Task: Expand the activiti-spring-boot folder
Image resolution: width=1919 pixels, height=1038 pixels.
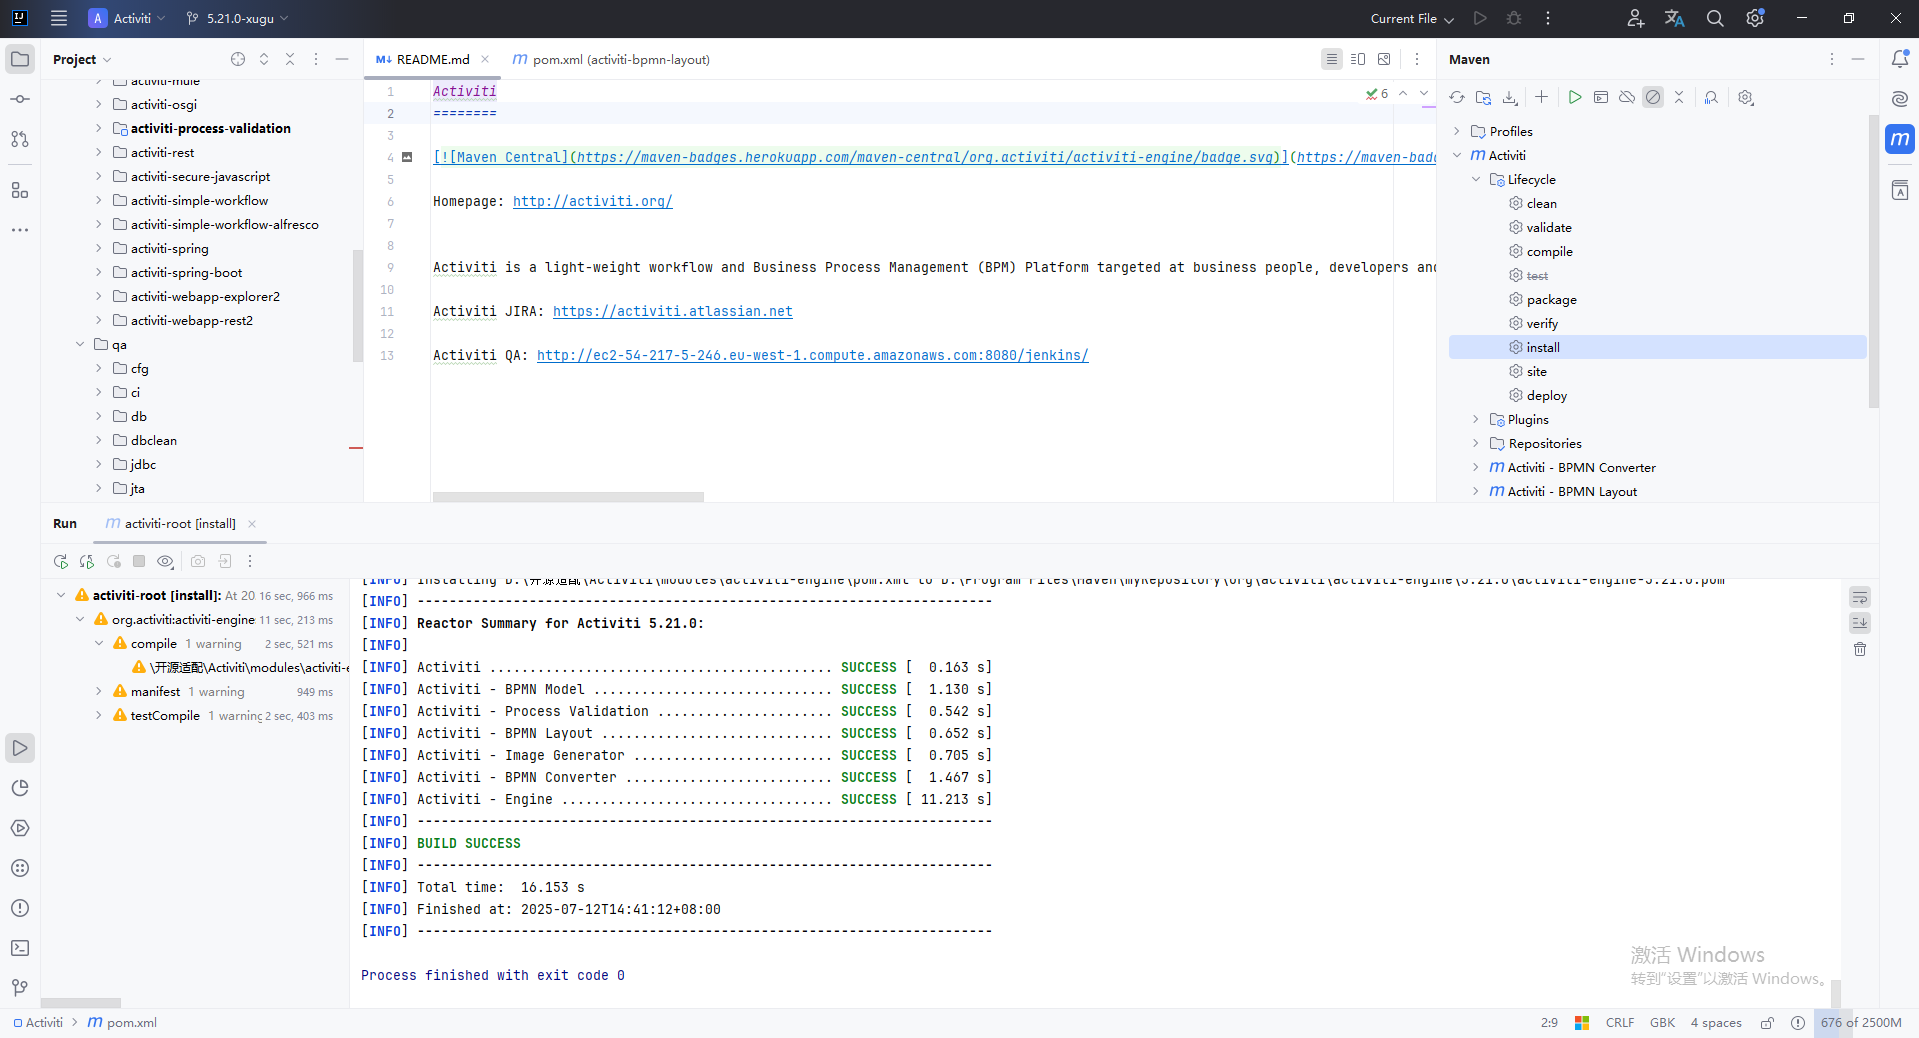Action: coord(98,273)
